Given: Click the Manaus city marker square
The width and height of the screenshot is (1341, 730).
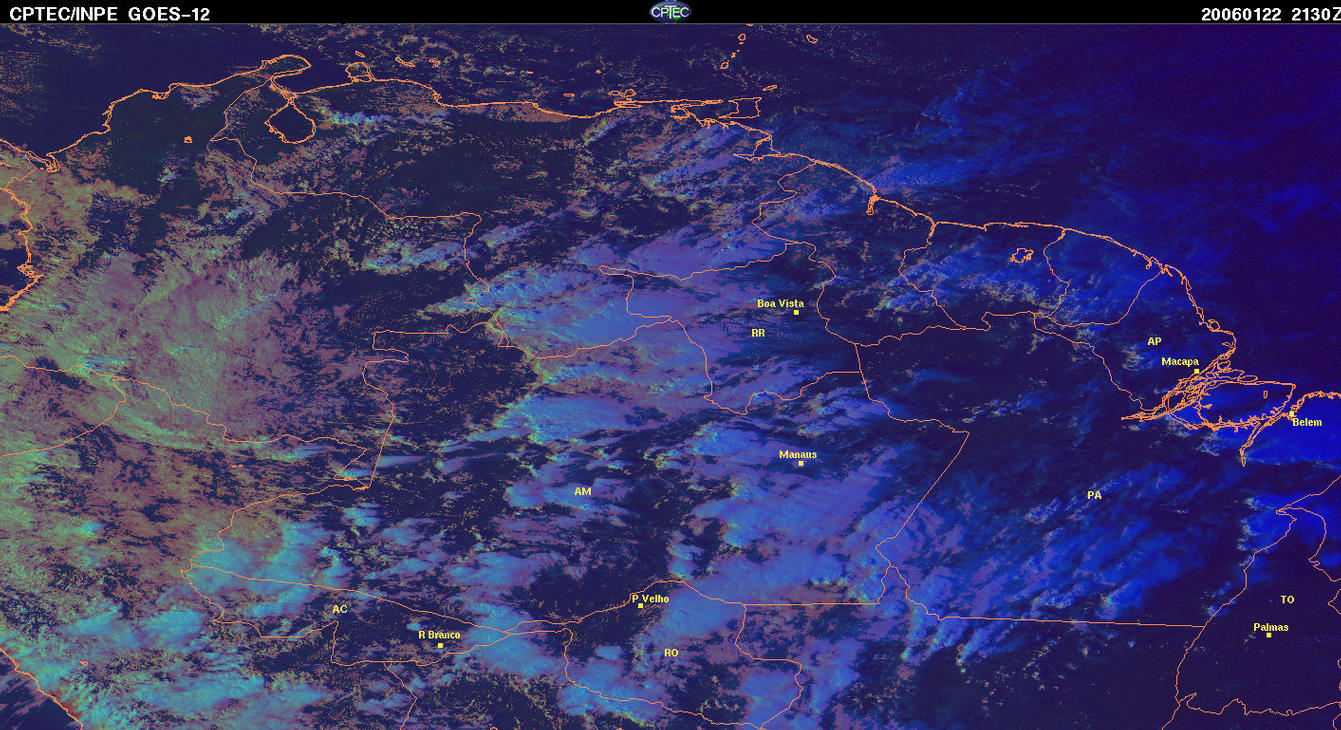Looking at the screenshot, I should pos(801,463).
